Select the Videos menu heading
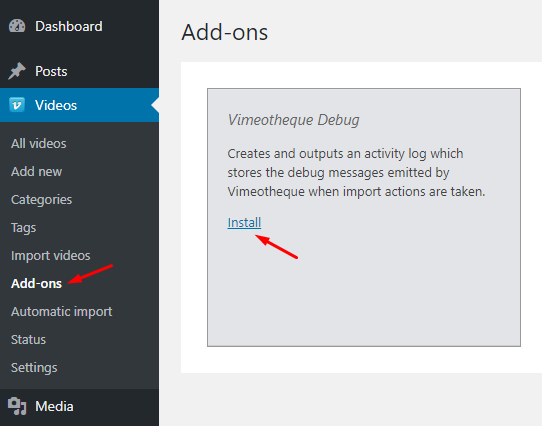This screenshot has height=426, width=542. [x=56, y=105]
